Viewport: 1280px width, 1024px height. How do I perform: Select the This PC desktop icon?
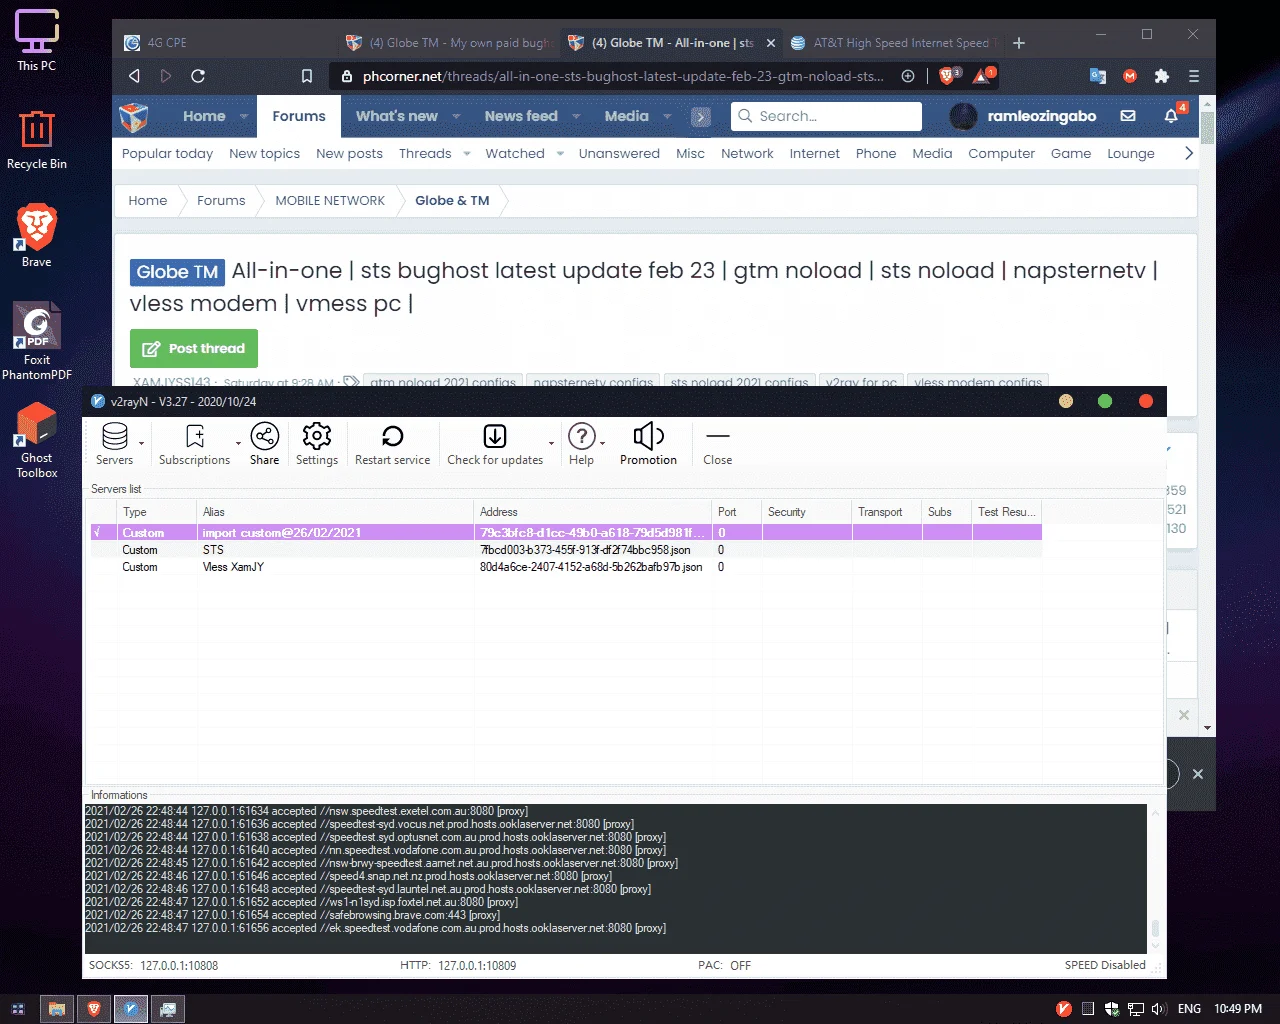[37, 40]
